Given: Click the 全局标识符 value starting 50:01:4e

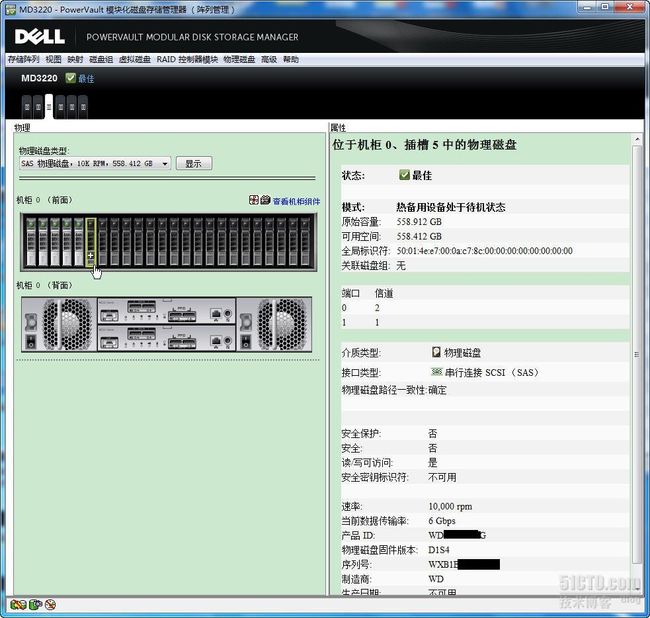Looking at the screenshot, I should point(484,251).
